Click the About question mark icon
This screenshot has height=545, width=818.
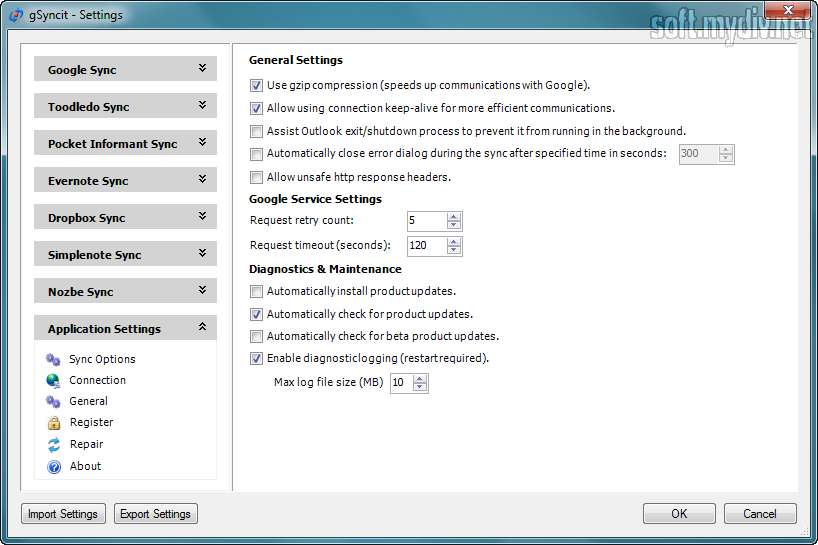(x=54, y=466)
